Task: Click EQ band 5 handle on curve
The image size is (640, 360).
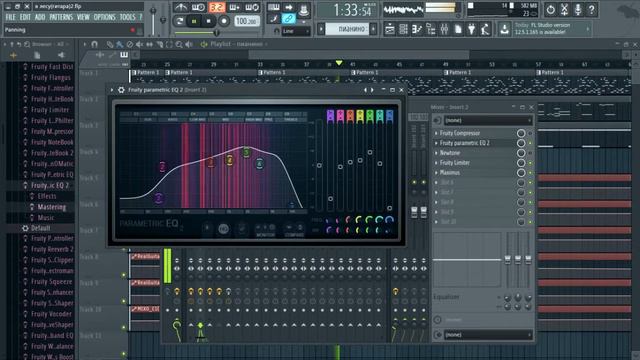Action: pos(246,153)
